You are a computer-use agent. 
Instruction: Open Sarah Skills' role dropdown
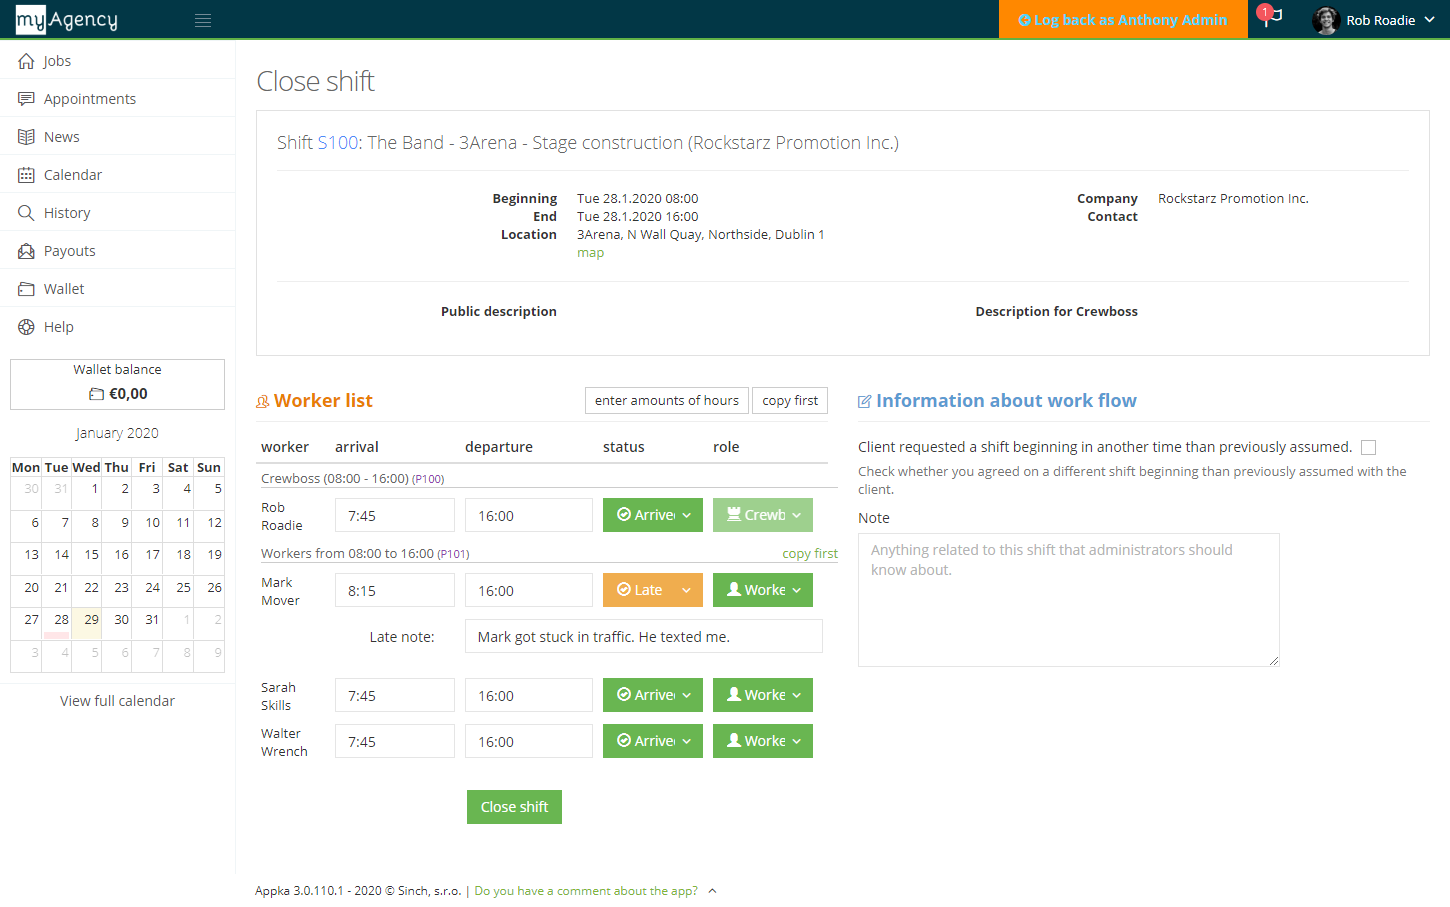tap(797, 694)
